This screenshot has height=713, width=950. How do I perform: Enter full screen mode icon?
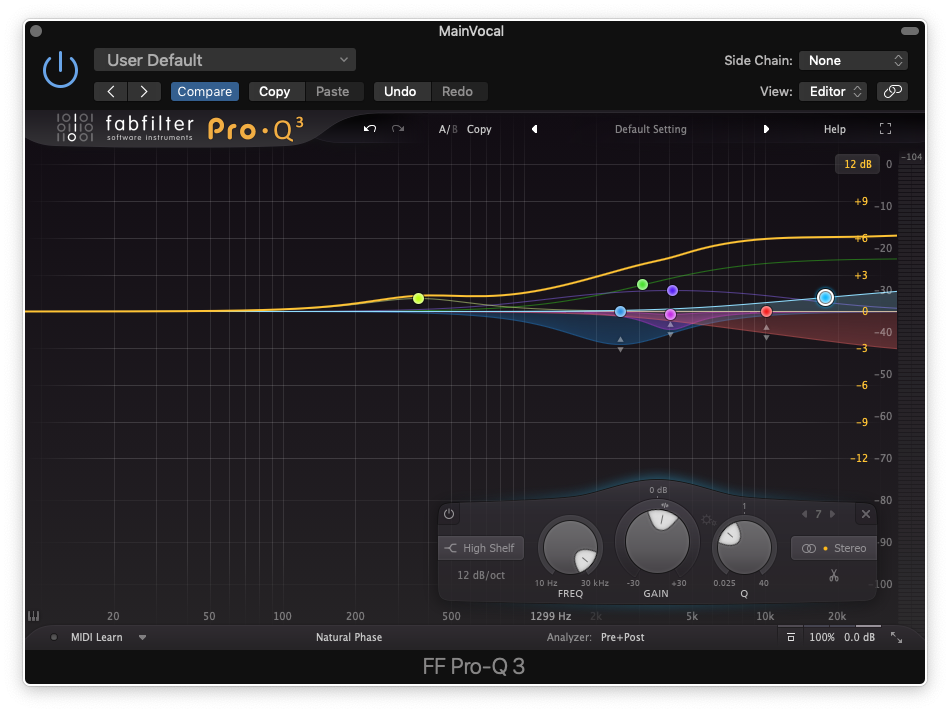[885, 128]
